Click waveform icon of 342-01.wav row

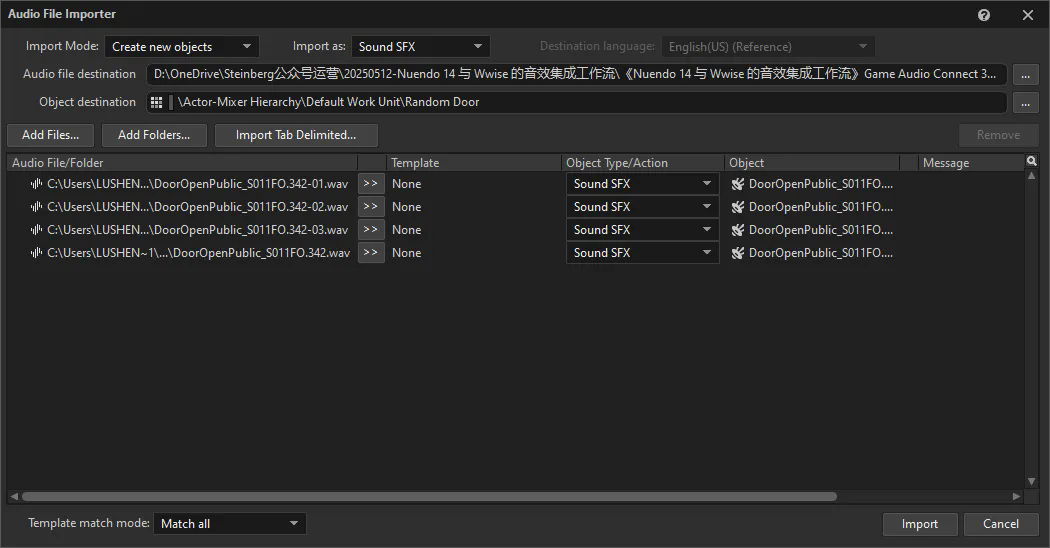click(37, 184)
